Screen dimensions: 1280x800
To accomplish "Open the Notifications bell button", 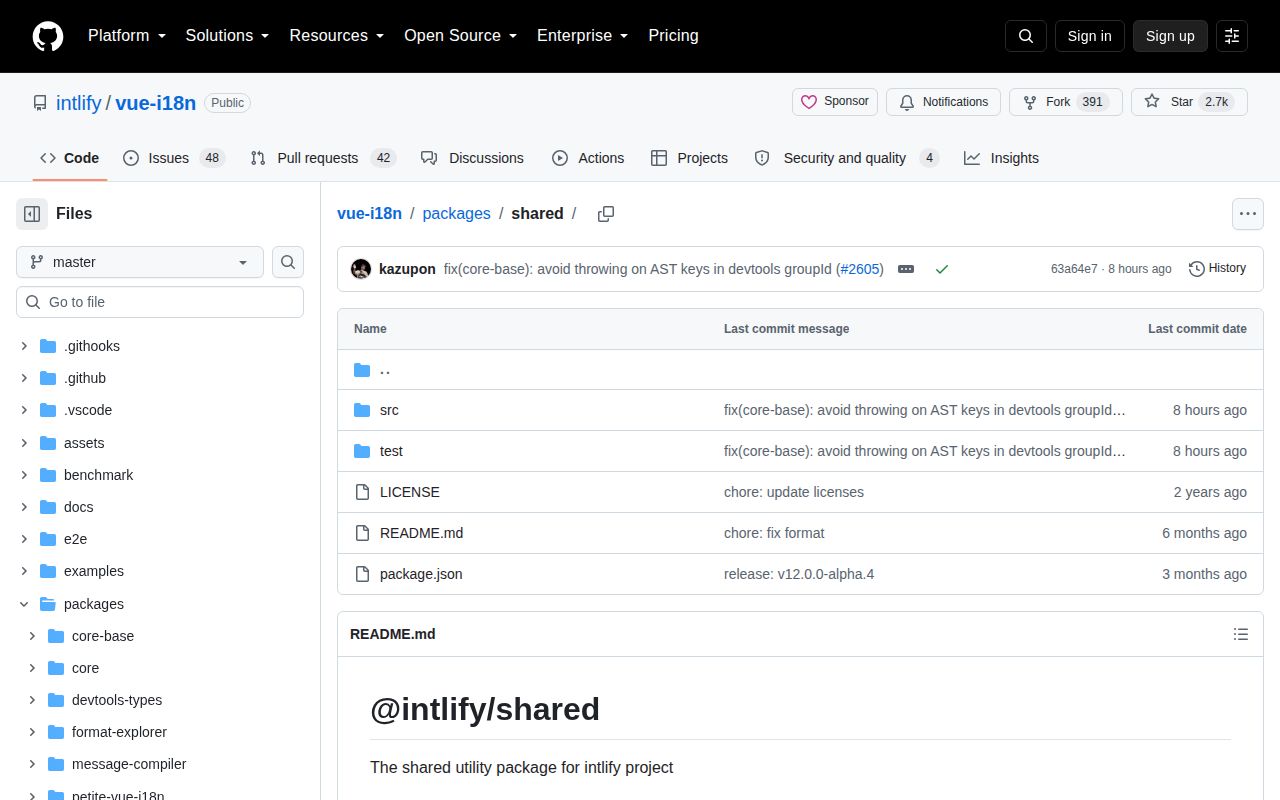I will [x=943, y=102].
